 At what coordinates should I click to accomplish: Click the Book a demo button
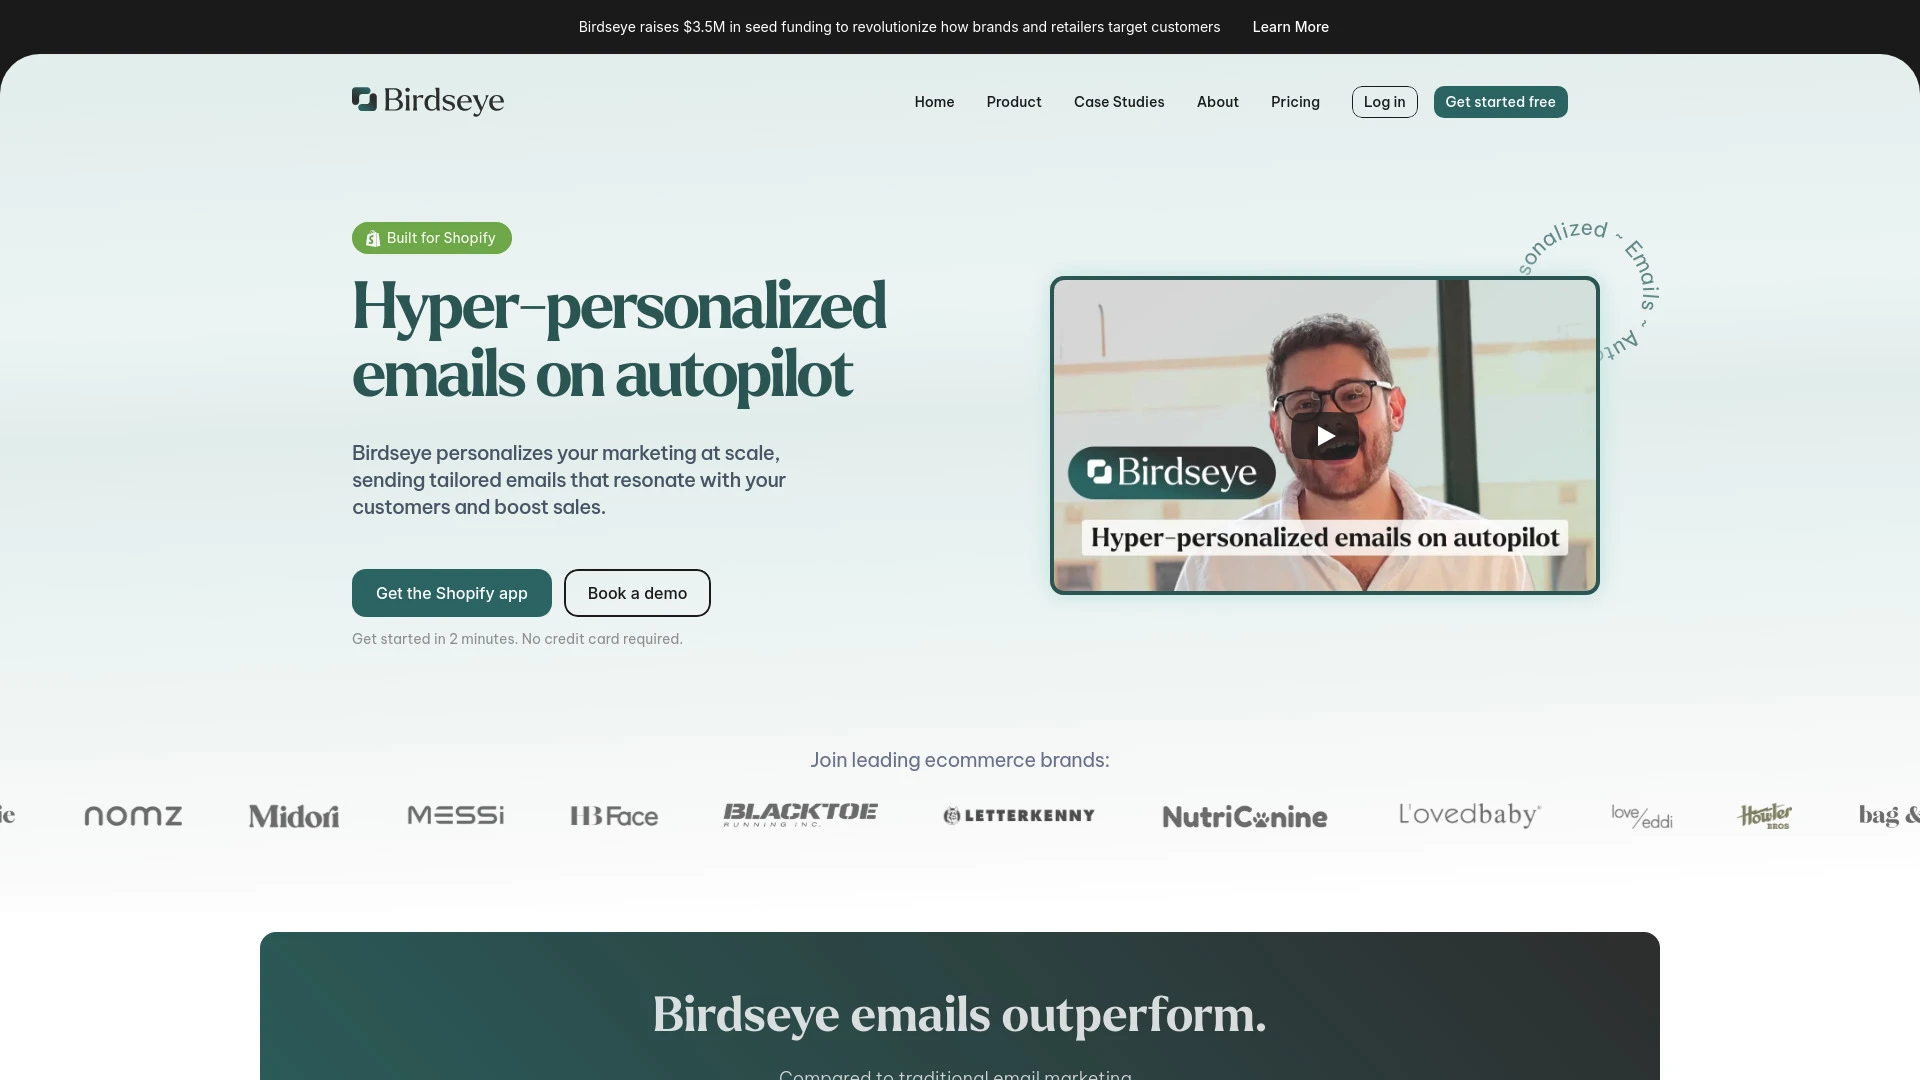coord(637,592)
